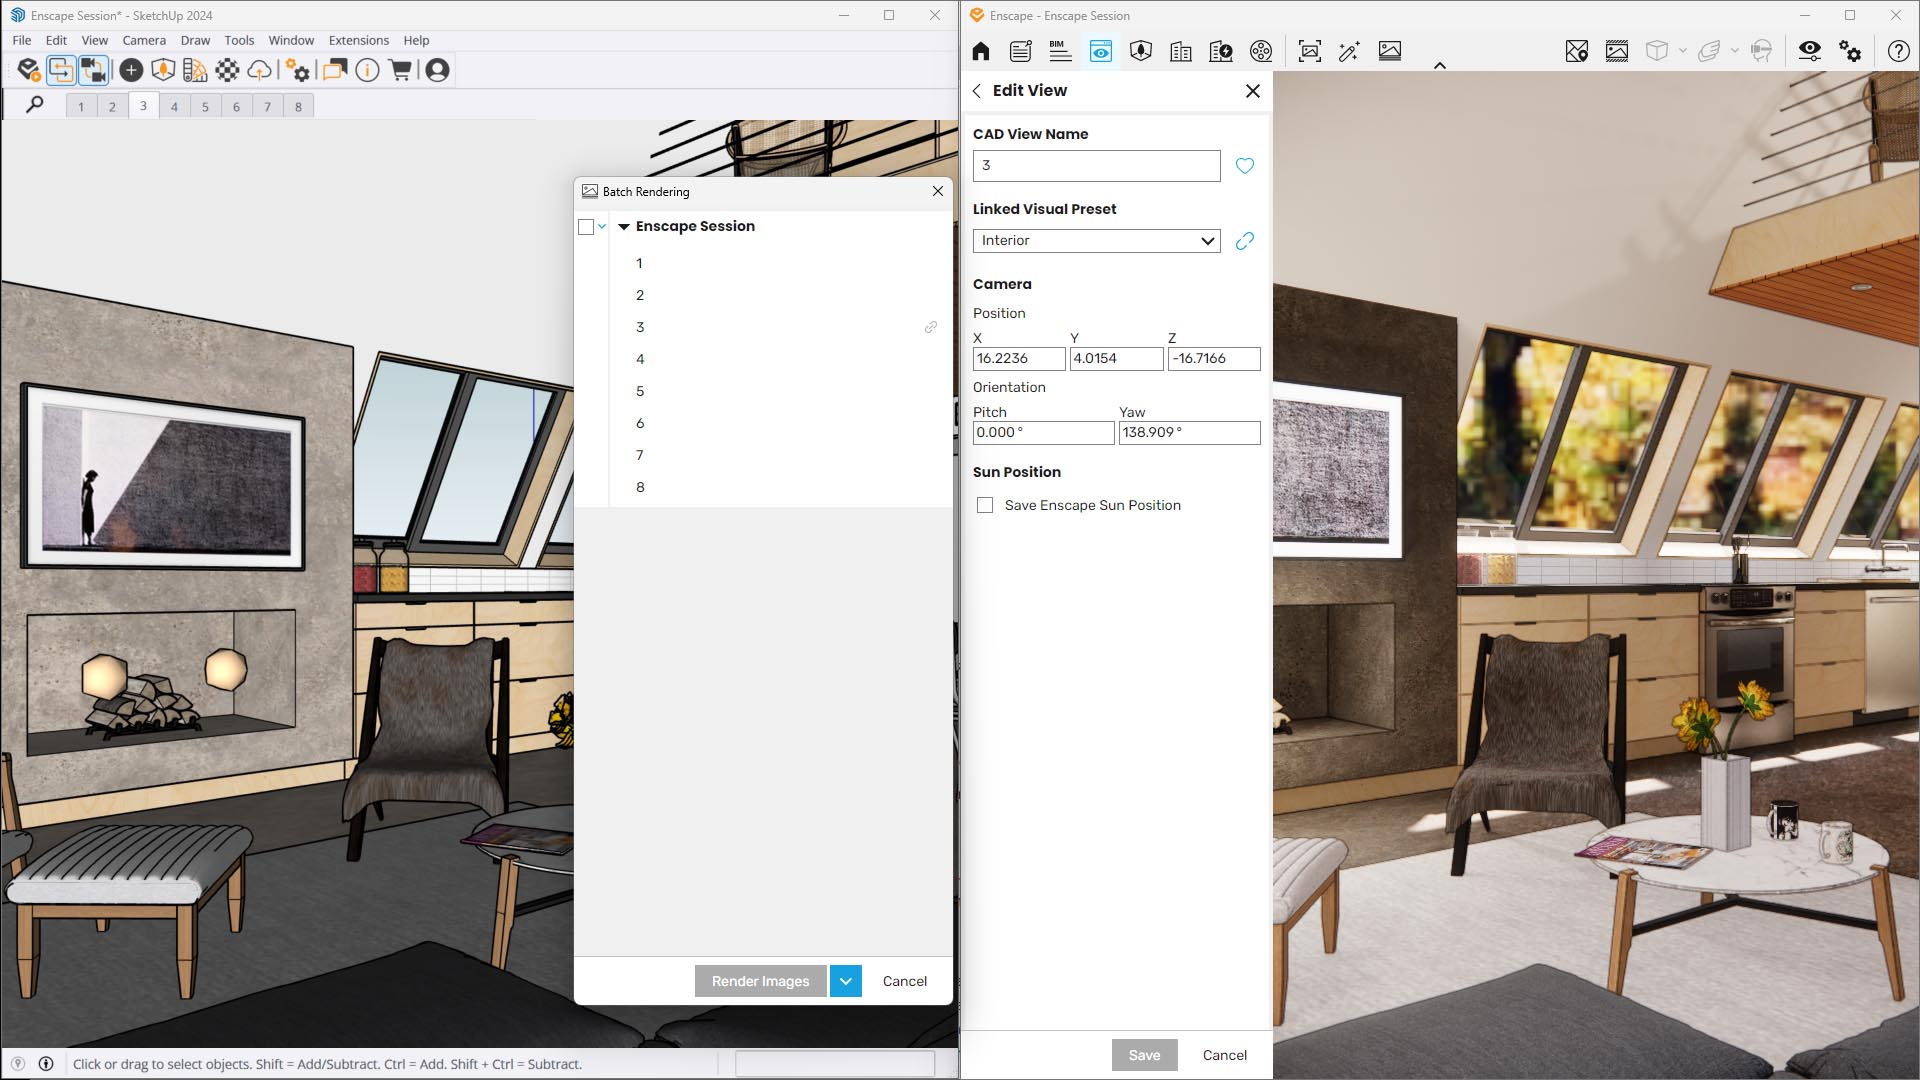The image size is (1920, 1080).
Task: Open the Enscape video editor
Action: click(1261, 51)
